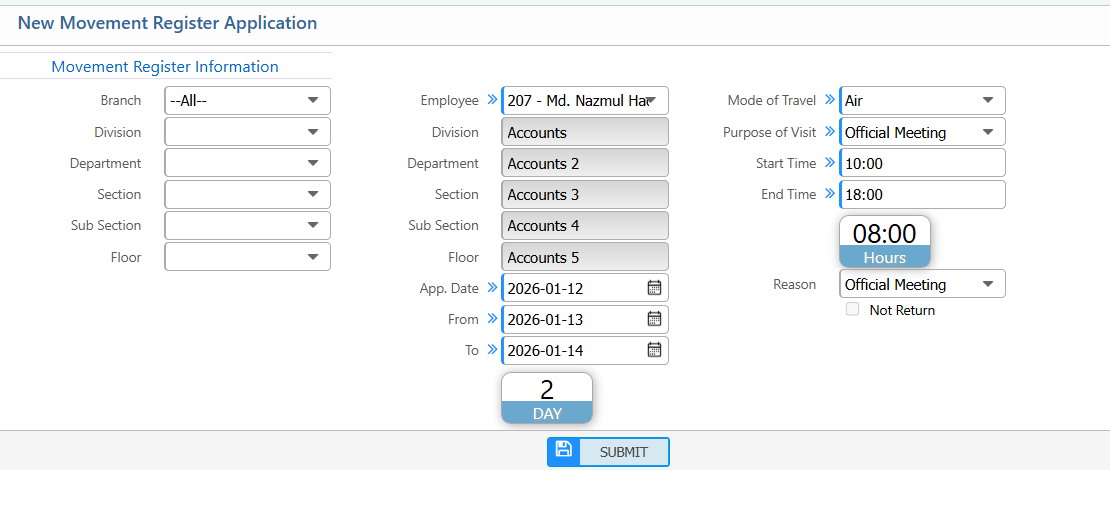Click the Sub Section field Accounts 4
This screenshot has height=525, width=1110.
pos(585,225)
